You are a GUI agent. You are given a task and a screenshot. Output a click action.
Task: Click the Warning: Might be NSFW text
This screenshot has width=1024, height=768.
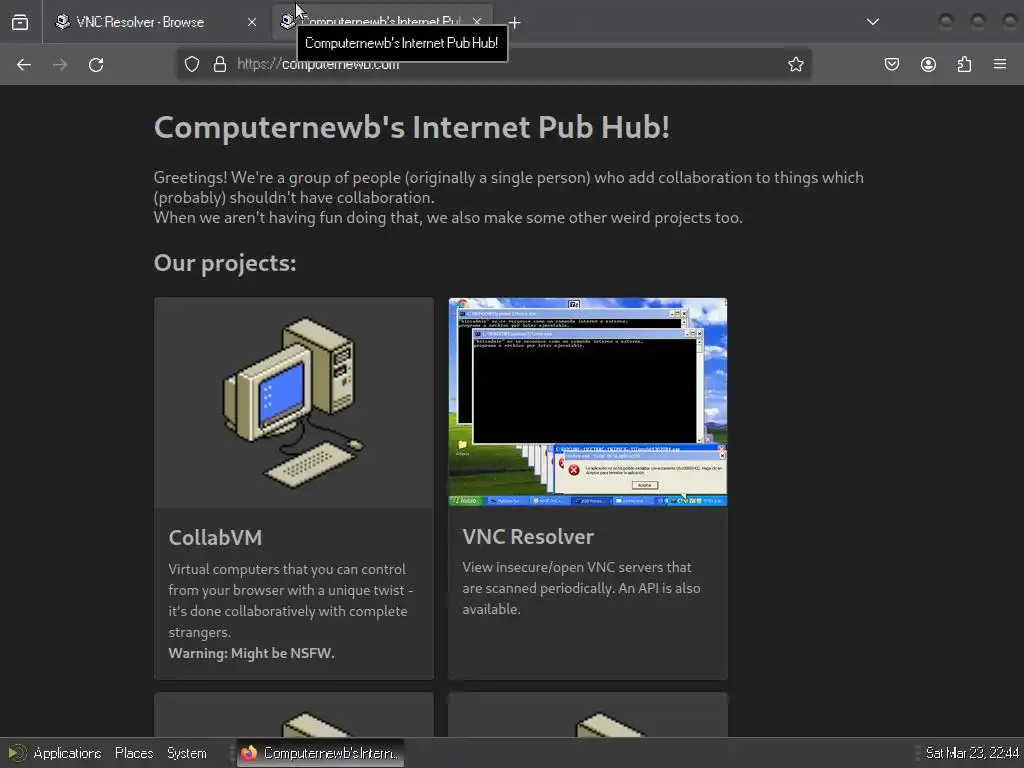(x=251, y=653)
